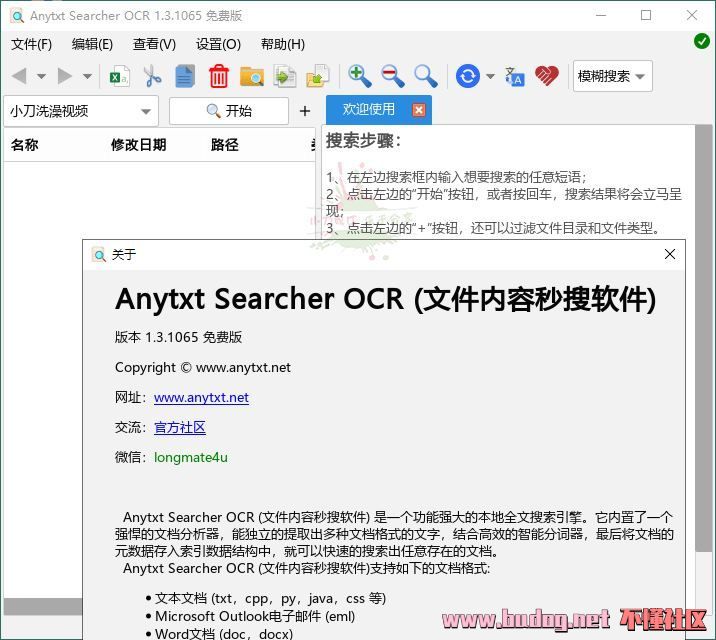Click the plain magnifier reset zoom icon
The width and height of the screenshot is (716, 640).
click(426, 76)
